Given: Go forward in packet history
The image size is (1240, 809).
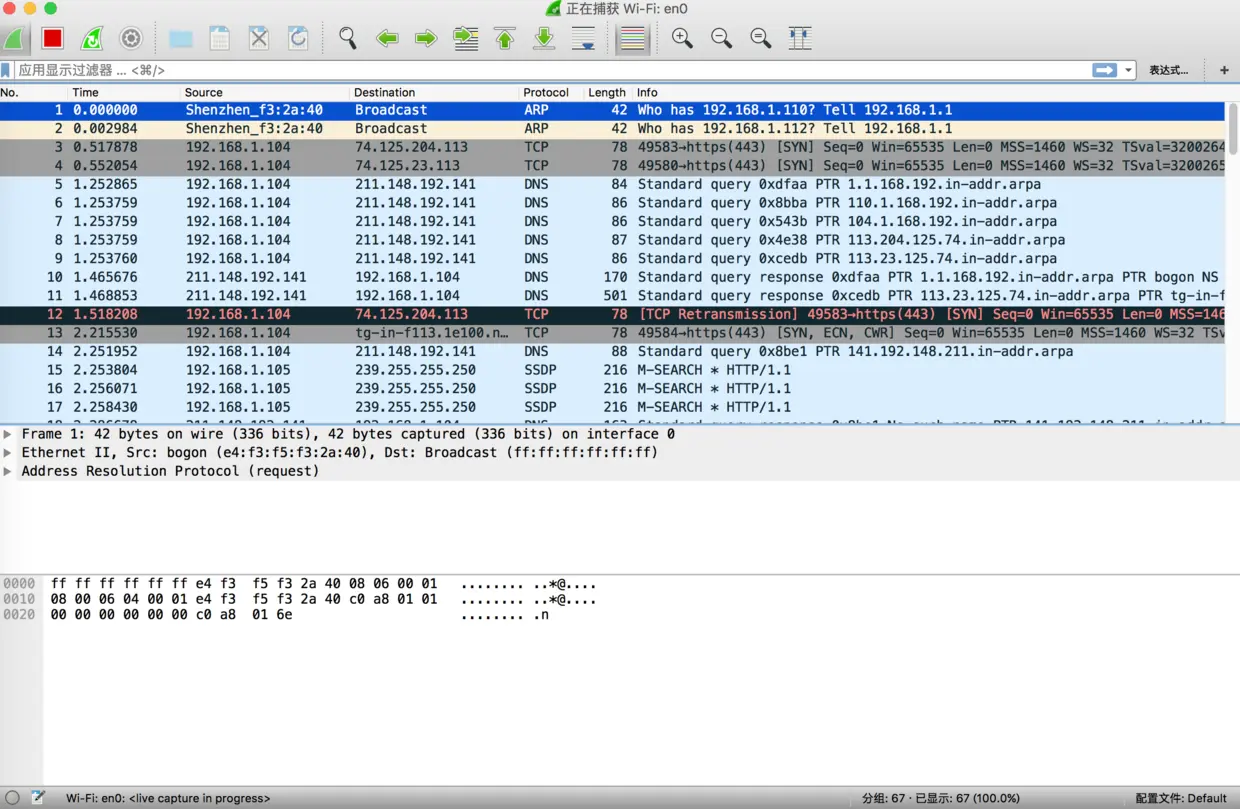Looking at the screenshot, I should point(426,39).
